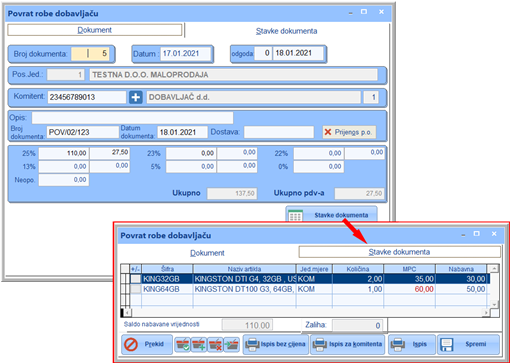Open Dokument tab in front window
510x363 pixels.
pyautogui.click(x=207, y=253)
